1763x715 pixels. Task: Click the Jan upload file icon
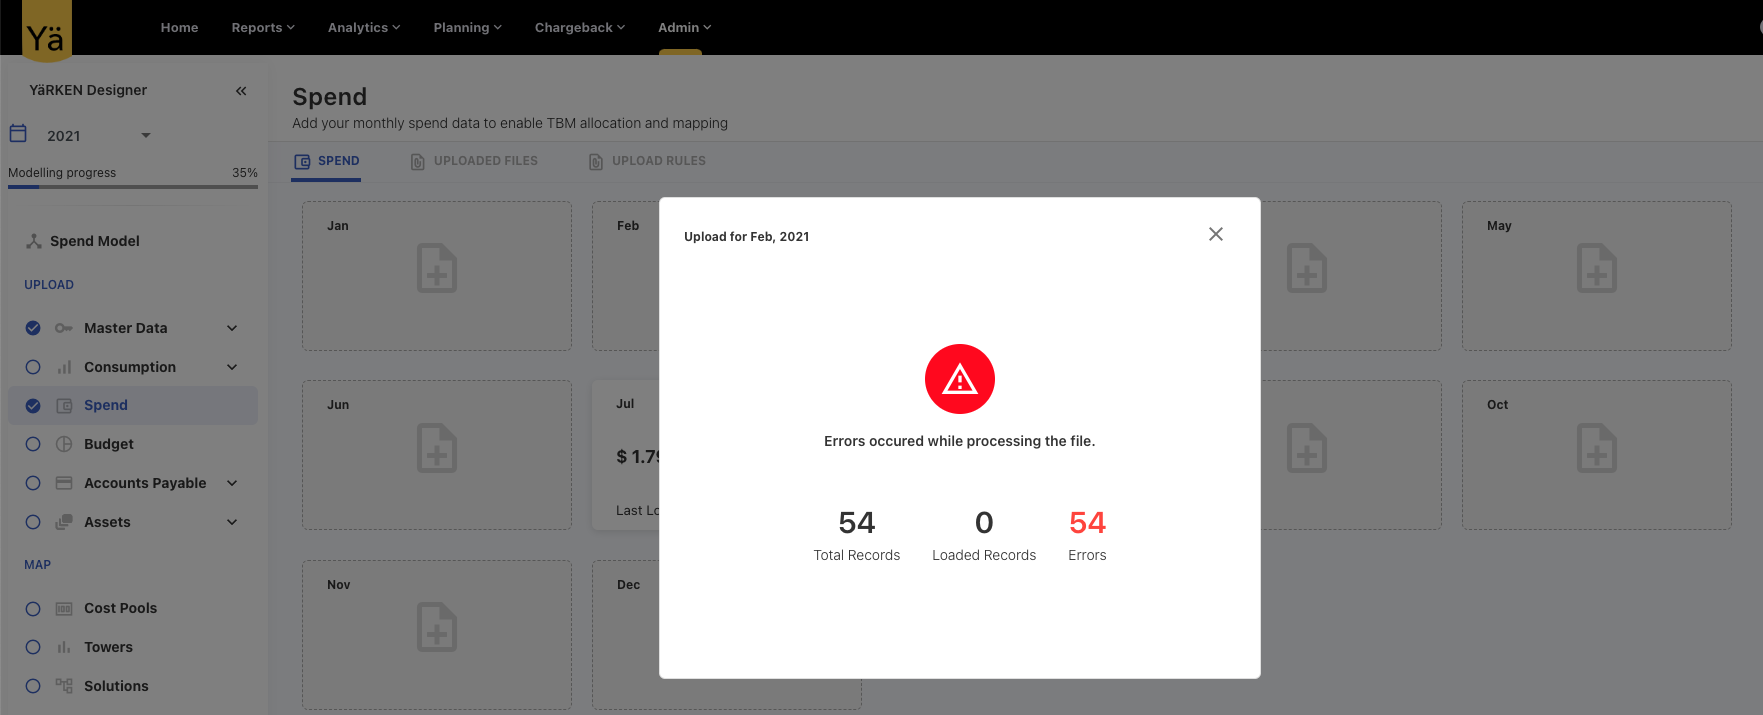pos(437,268)
